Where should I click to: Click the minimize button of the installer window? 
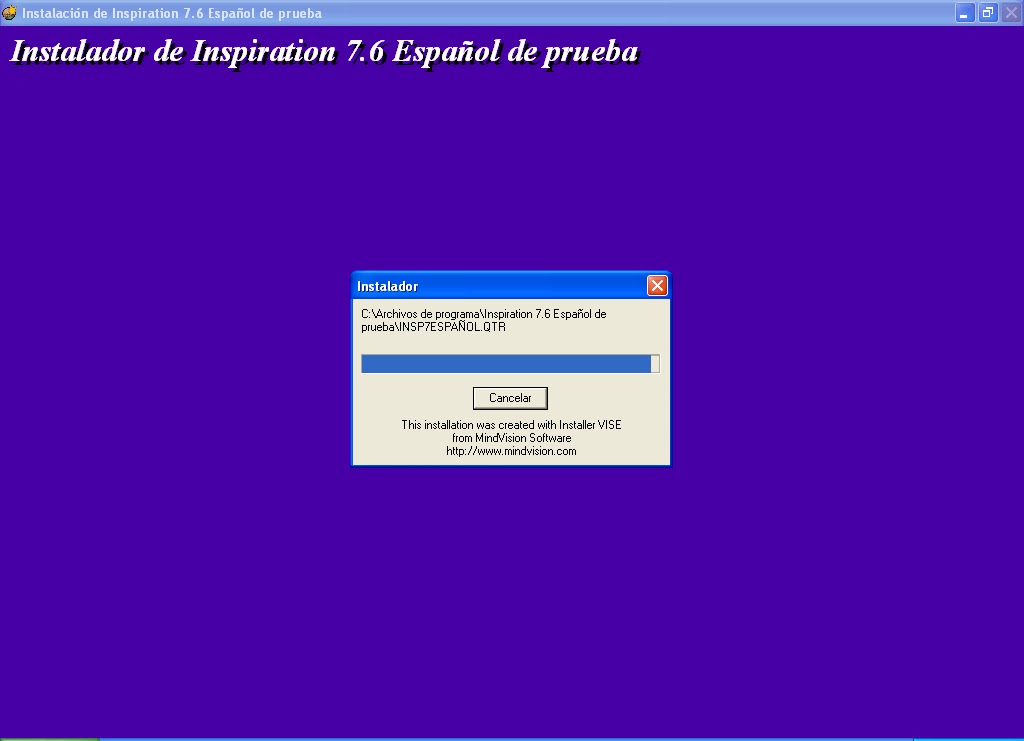click(x=963, y=13)
